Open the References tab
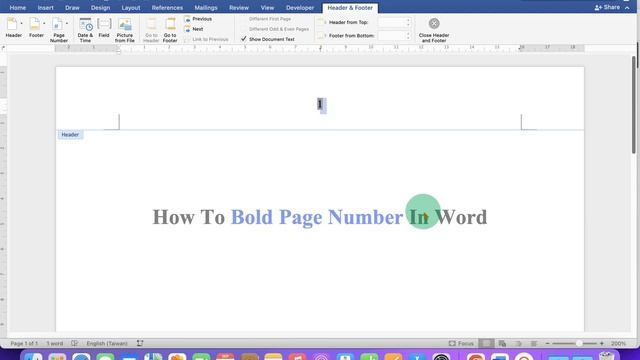The width and height of the screenshot is (640, 360). [x=167, y=8]
